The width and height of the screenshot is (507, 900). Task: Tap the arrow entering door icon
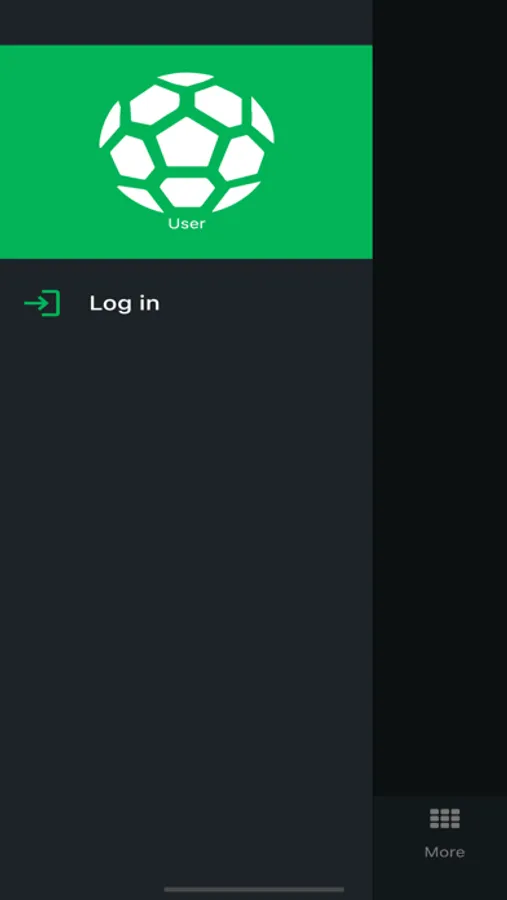42,304
